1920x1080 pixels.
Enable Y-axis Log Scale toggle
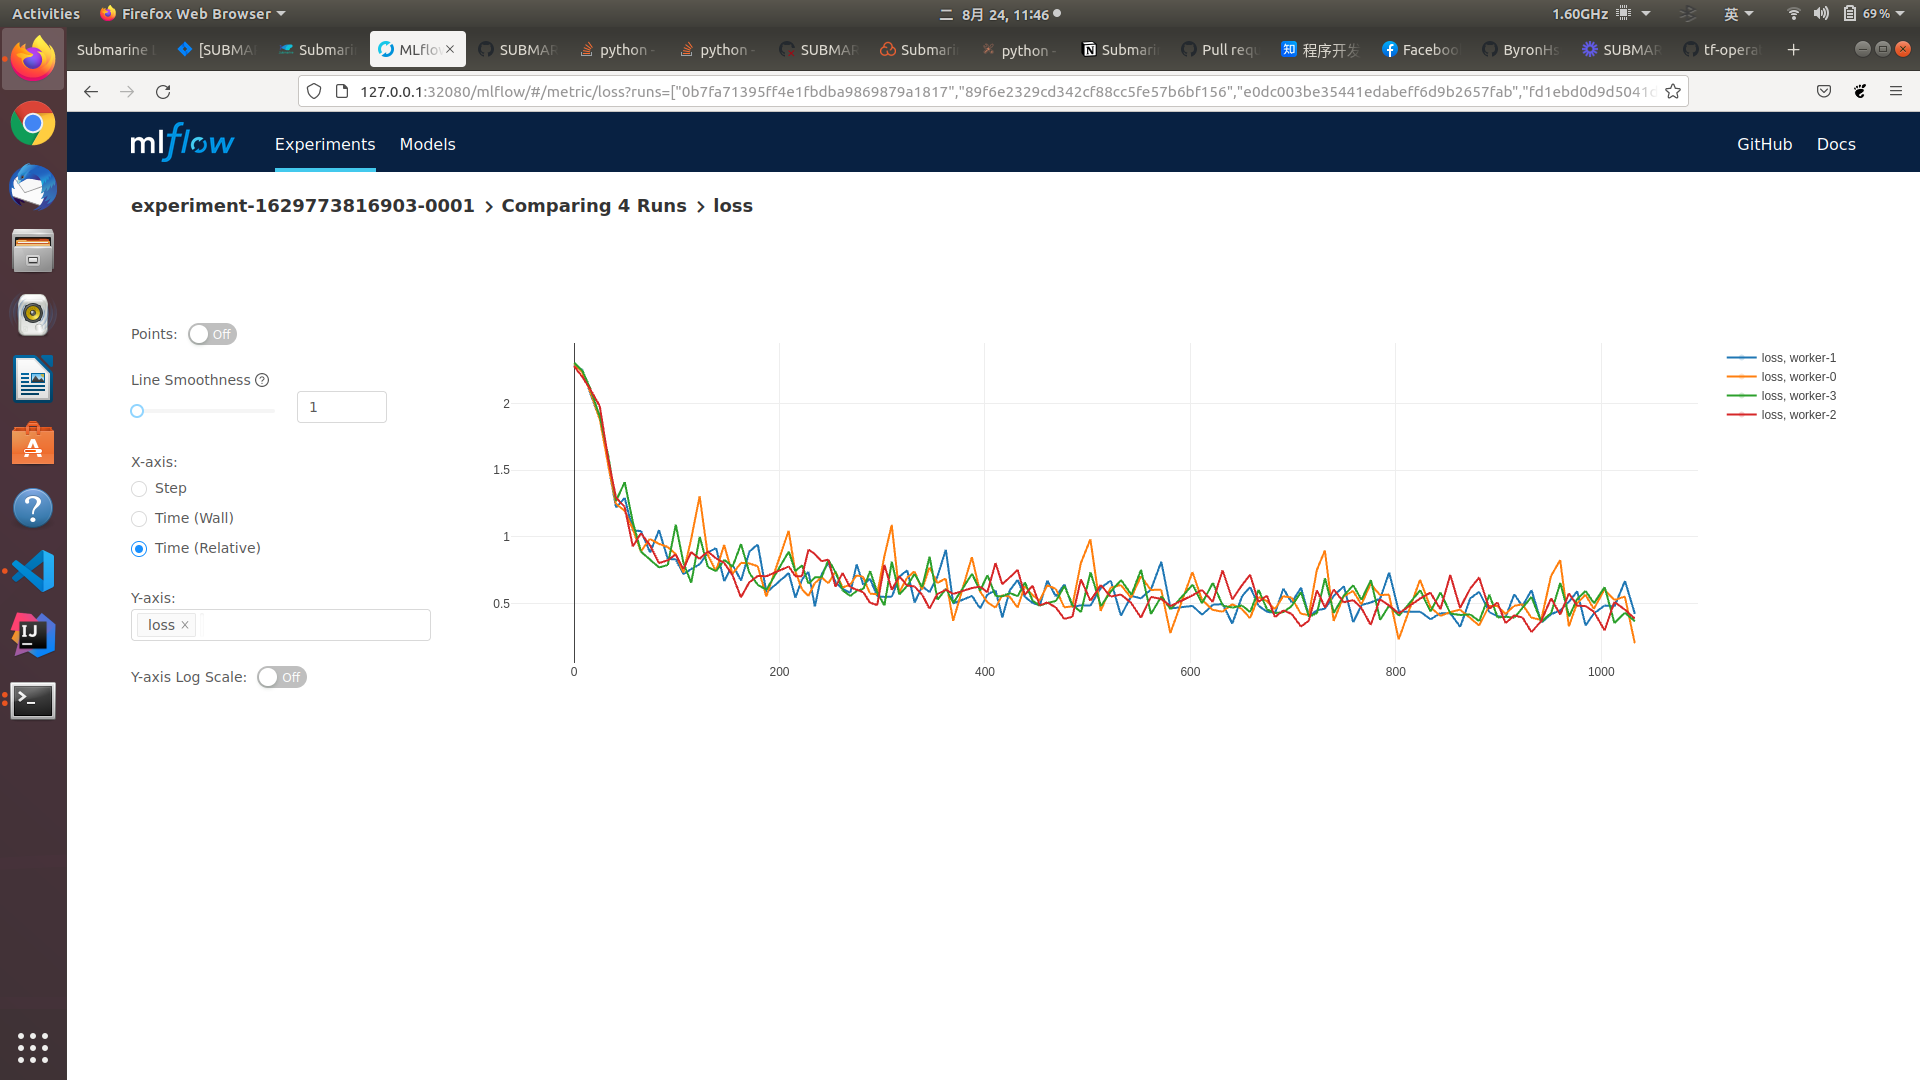tap(281, 677)
